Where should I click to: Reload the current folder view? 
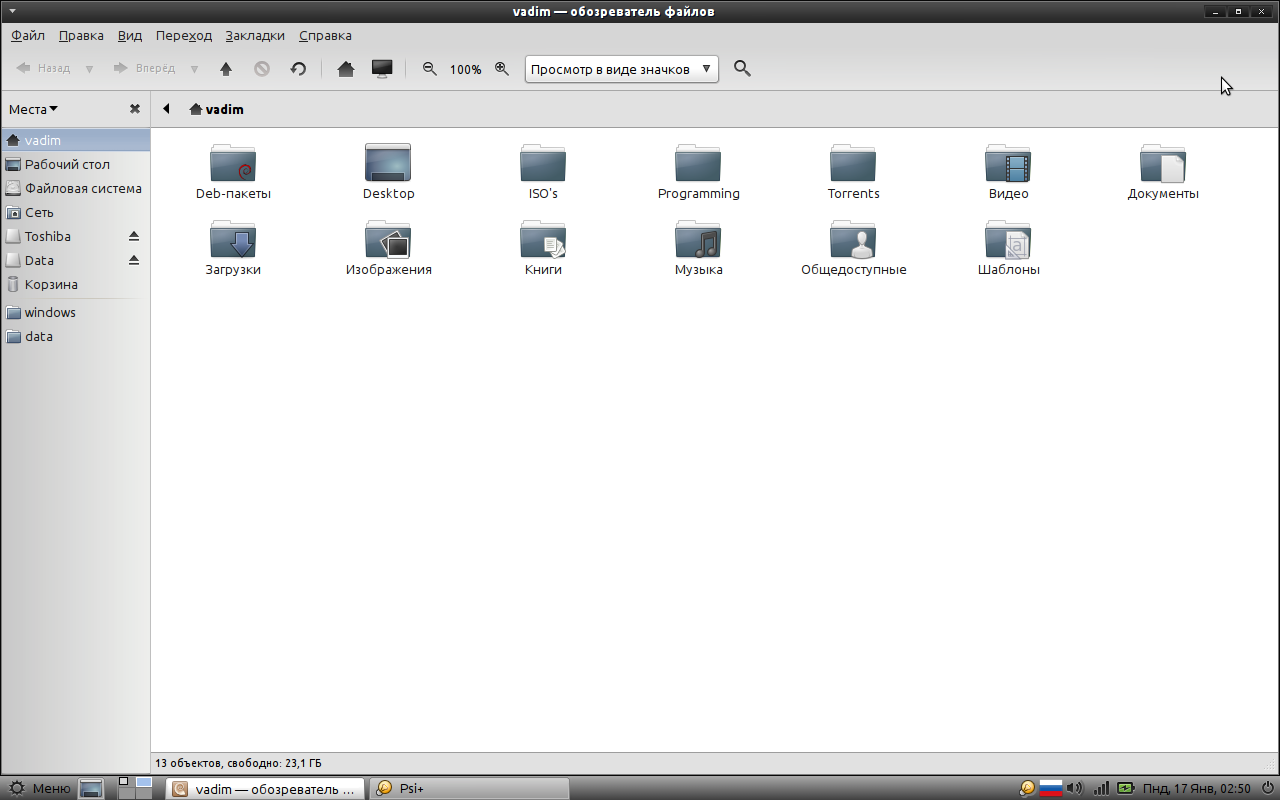298,68
